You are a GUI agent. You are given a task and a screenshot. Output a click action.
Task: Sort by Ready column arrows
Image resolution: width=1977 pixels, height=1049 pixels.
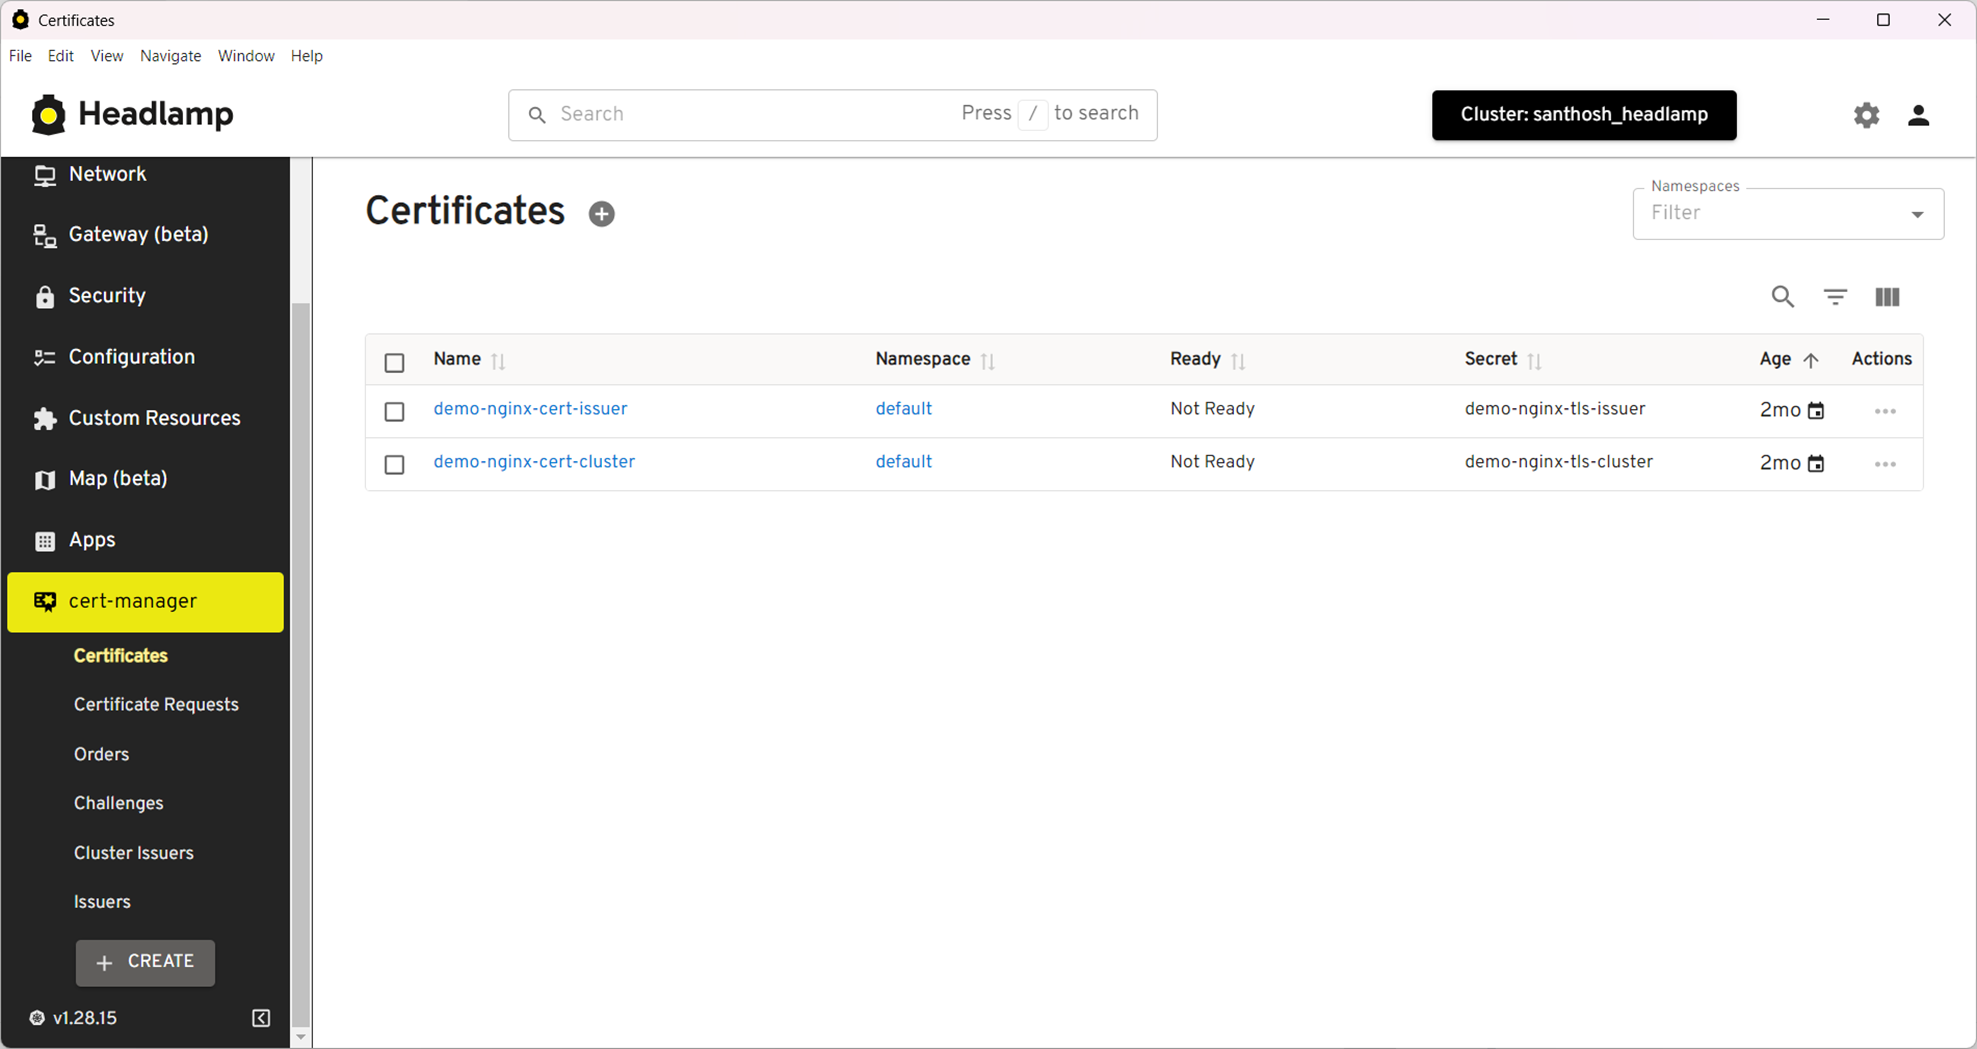[x=1238, y=361]
